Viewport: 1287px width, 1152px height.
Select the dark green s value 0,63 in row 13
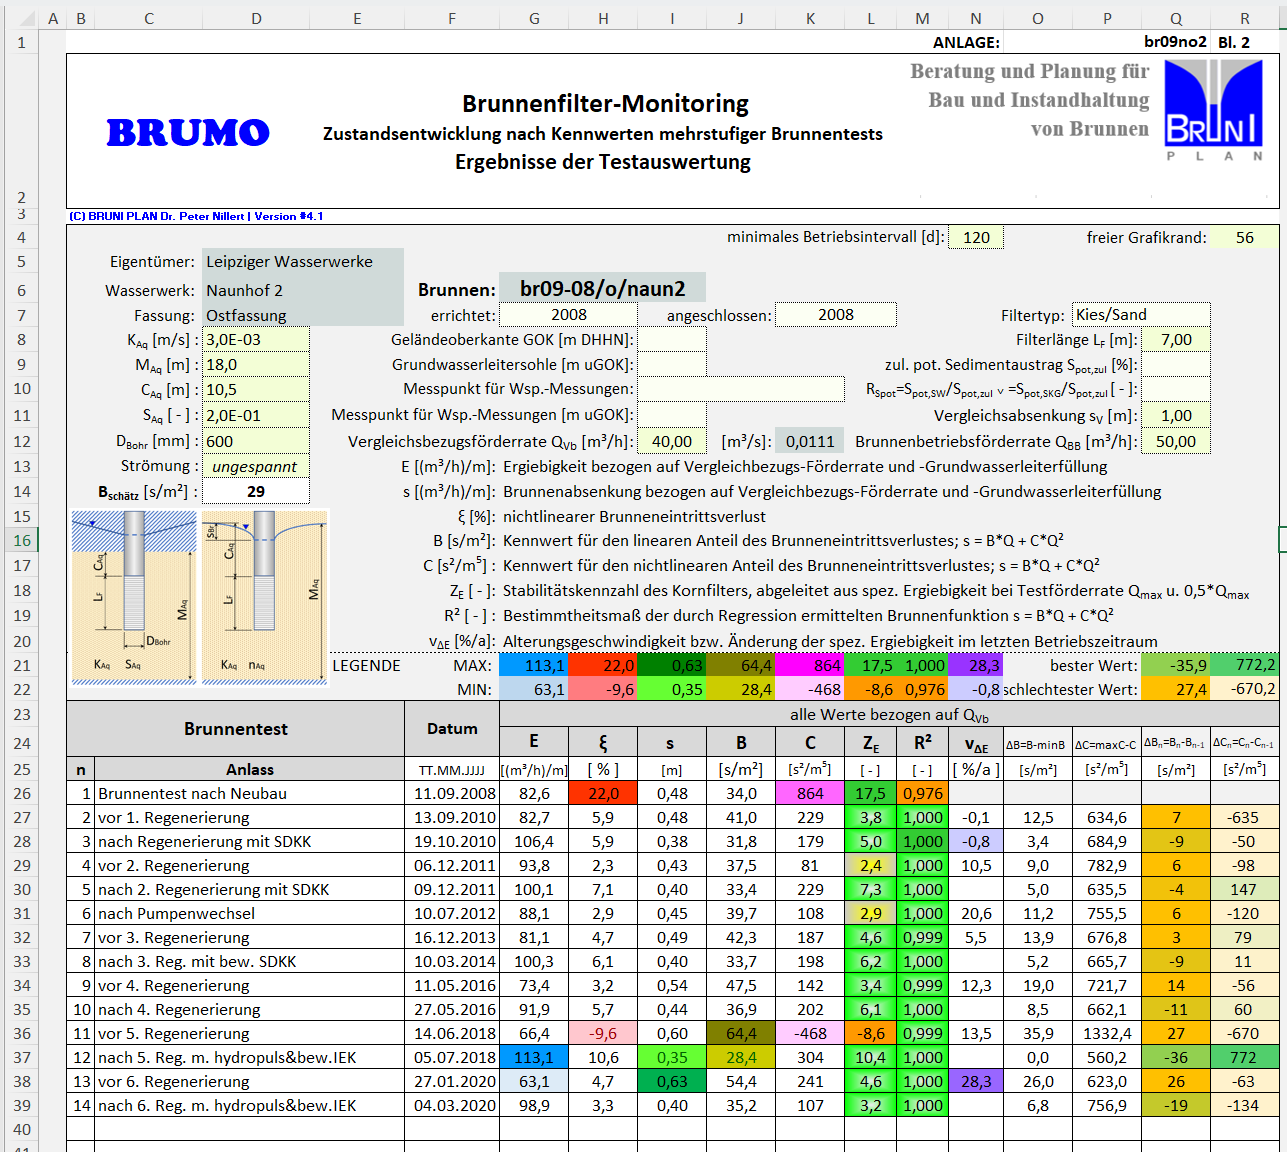pos(672,1081)
